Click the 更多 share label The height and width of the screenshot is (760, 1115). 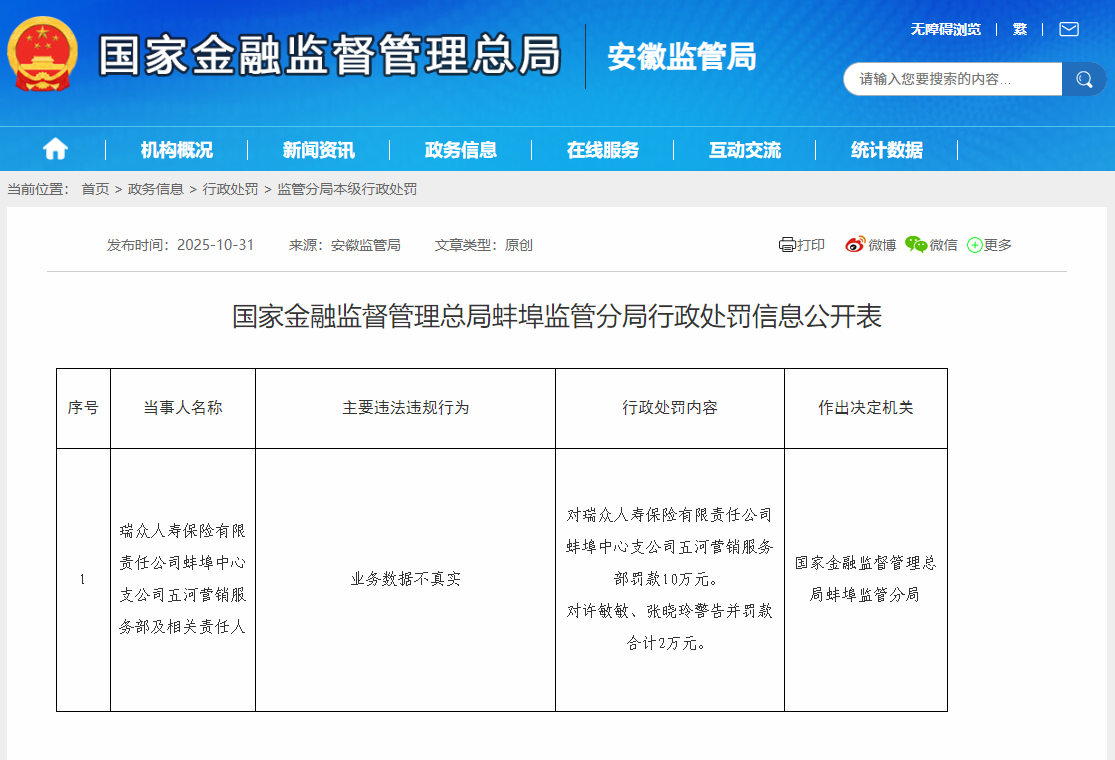[998, 245]
